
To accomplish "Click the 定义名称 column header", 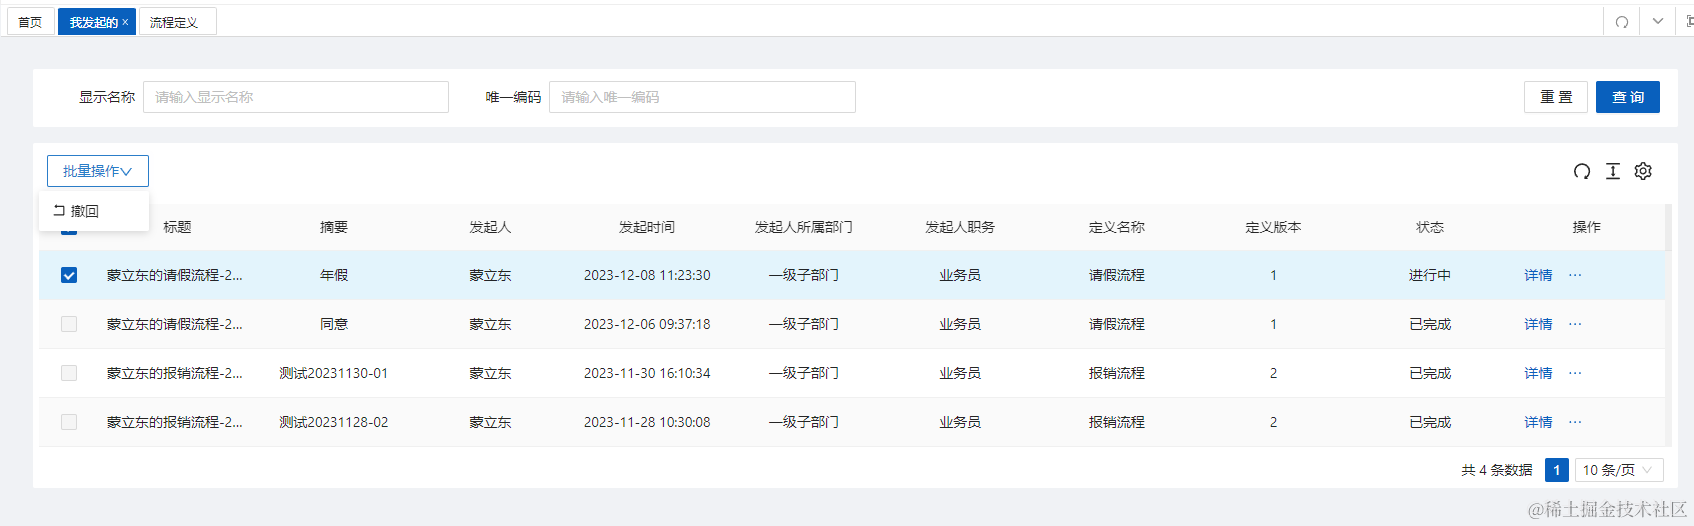I will coord(1117,227).
